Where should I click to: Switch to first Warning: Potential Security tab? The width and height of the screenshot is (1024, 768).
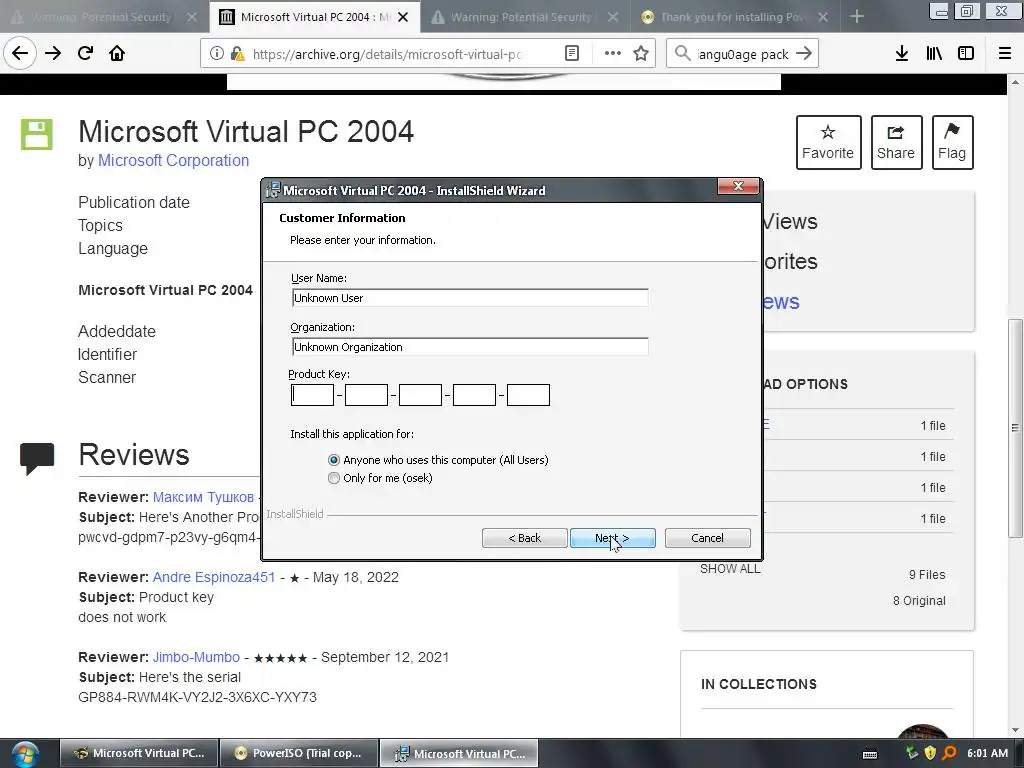102,17
